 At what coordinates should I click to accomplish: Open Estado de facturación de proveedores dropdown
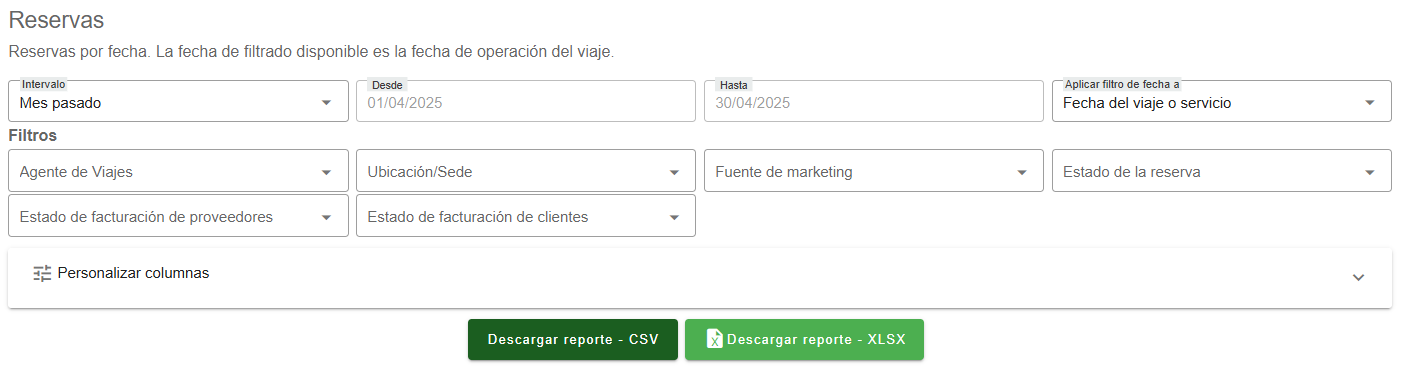178,216
